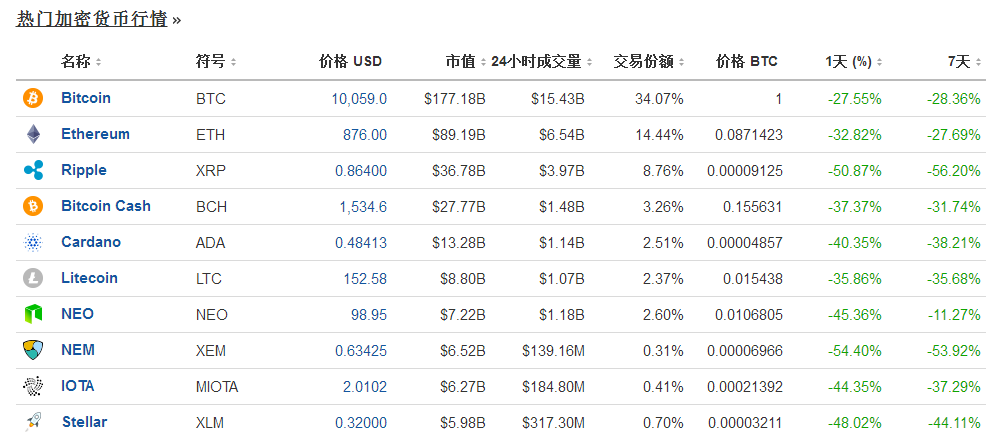The height and width of the screenshot is (443, 991).
Task: Sort by 1天 (%) change header
Action: coord(848,62)
